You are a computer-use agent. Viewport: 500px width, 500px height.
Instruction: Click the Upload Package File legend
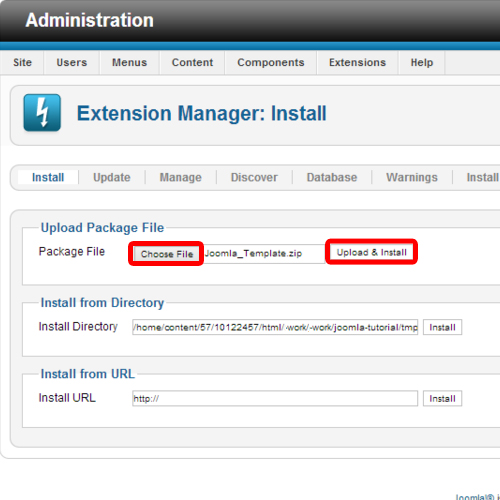[102, 228]
